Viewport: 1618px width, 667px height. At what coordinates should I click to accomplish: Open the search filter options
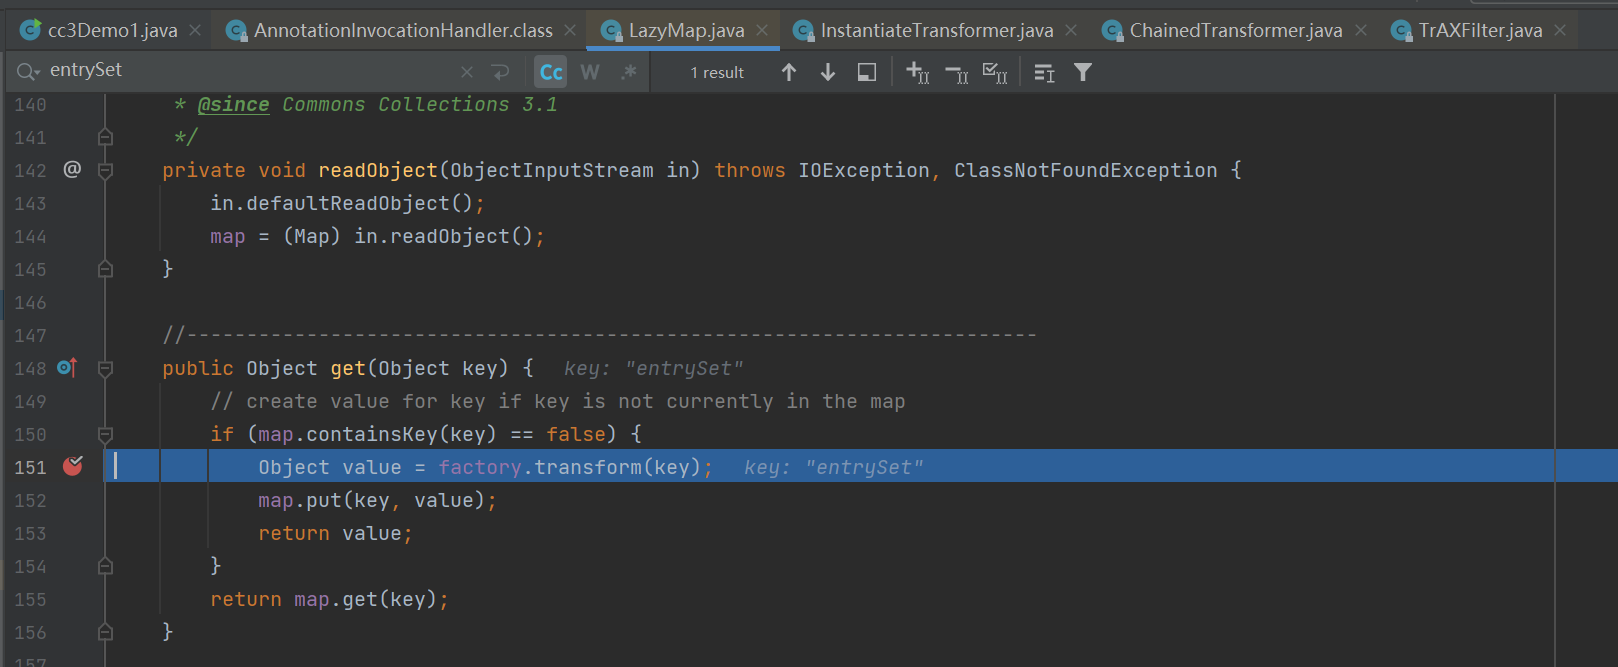click(1083, 72)
